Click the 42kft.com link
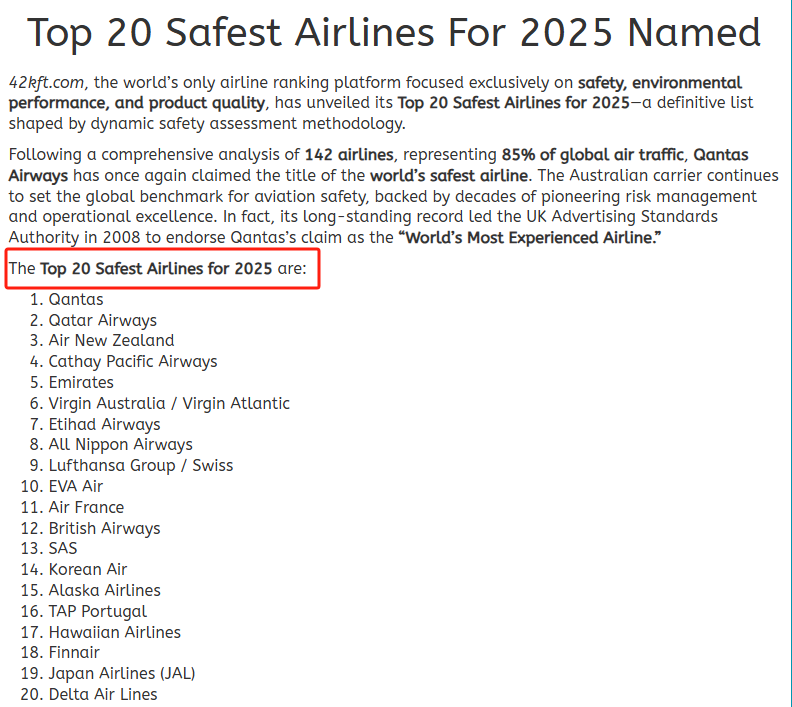Viewport: 792px width, 707px height. point(47,83)
